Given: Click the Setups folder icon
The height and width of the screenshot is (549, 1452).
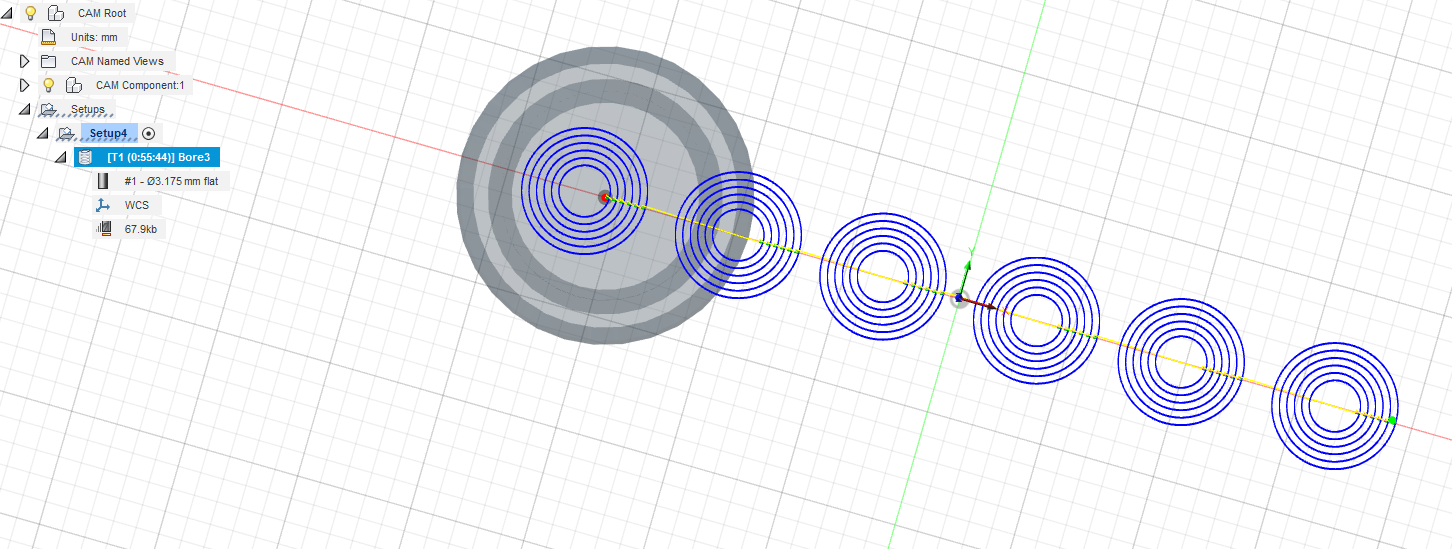Looking at the screenshot, I should (x=48, y=109).
